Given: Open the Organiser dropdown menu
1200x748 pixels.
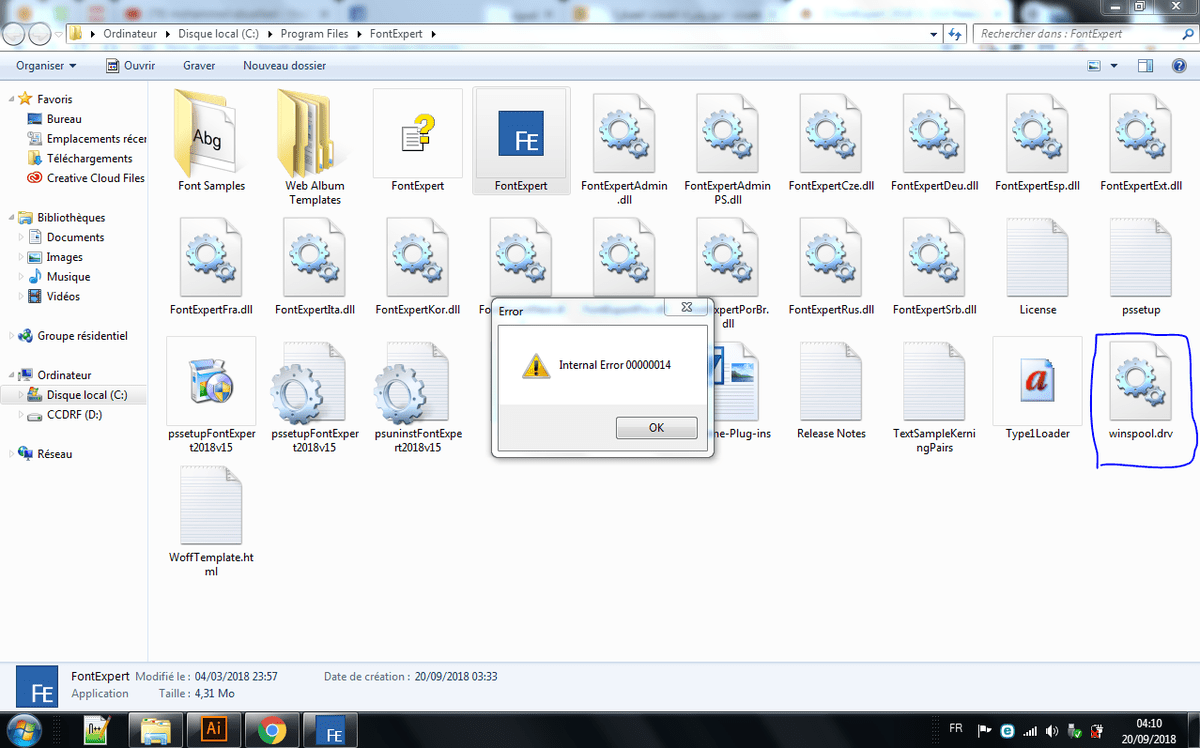Looking at the screenshot, I should 46,65.
